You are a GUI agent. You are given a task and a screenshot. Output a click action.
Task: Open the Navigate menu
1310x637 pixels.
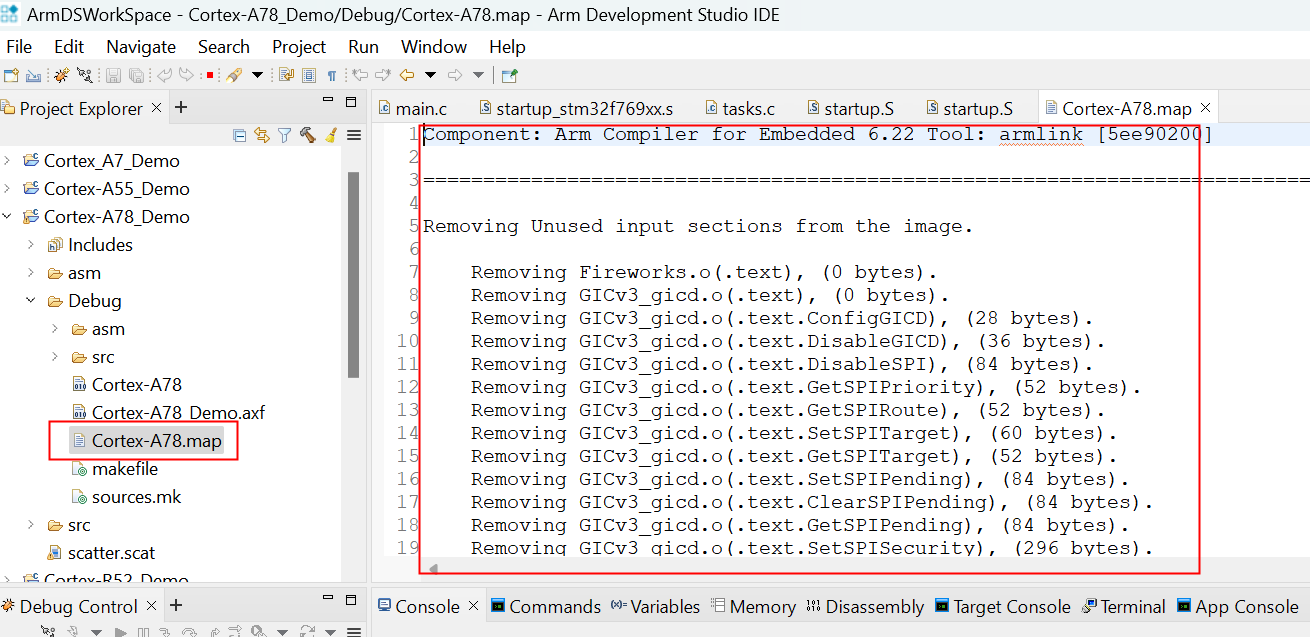(x=141, y=47)
